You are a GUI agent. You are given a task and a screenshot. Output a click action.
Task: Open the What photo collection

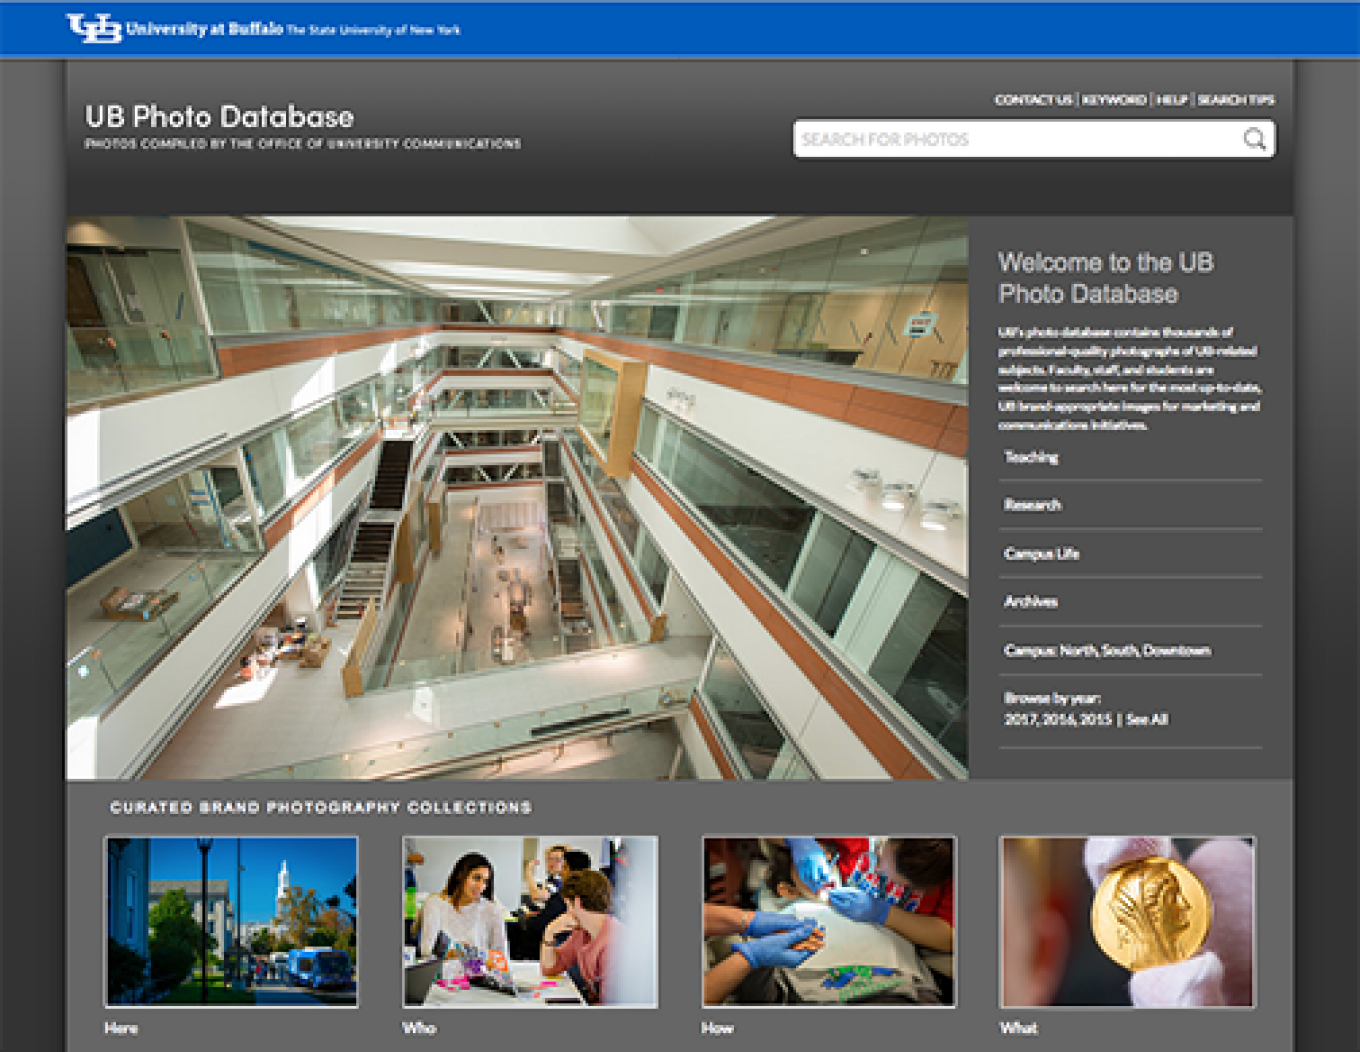pyautogui.click(x=1127, y=922)
